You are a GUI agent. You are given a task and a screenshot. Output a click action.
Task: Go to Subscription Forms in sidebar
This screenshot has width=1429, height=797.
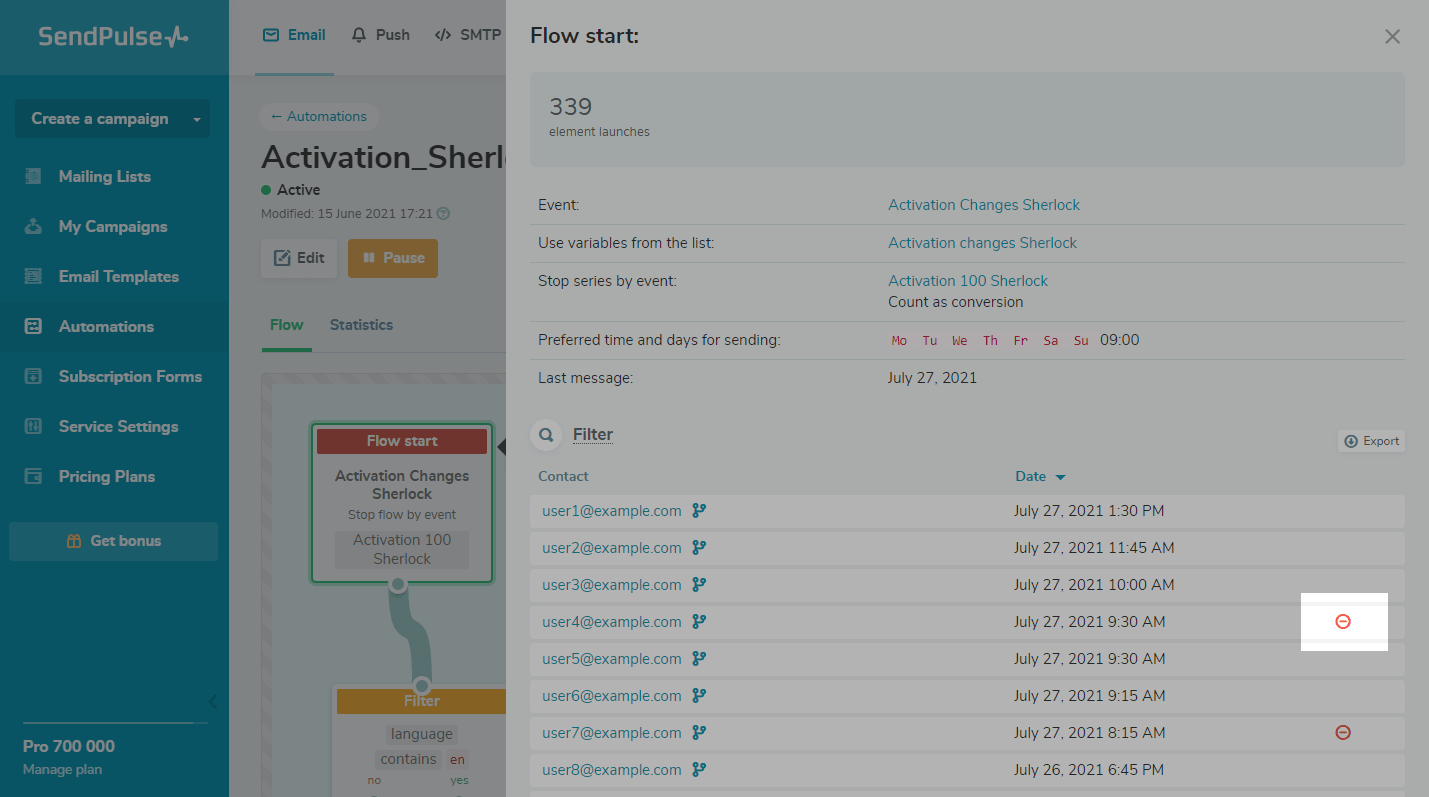114,377
